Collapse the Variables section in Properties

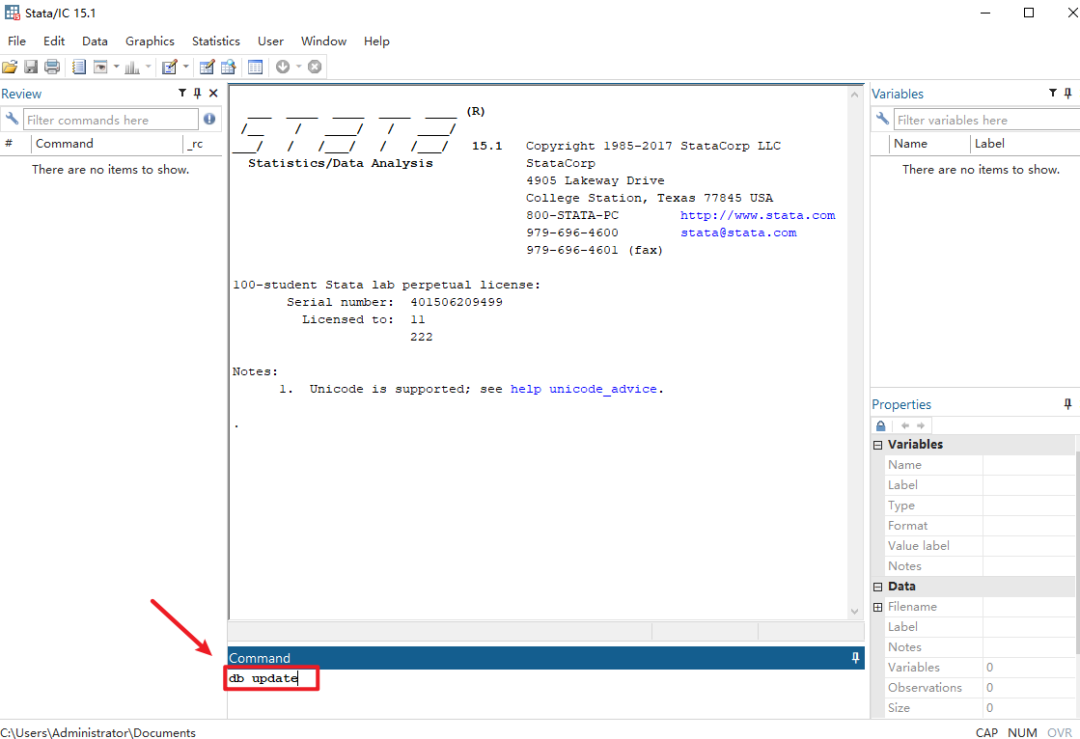click(878, 445)
